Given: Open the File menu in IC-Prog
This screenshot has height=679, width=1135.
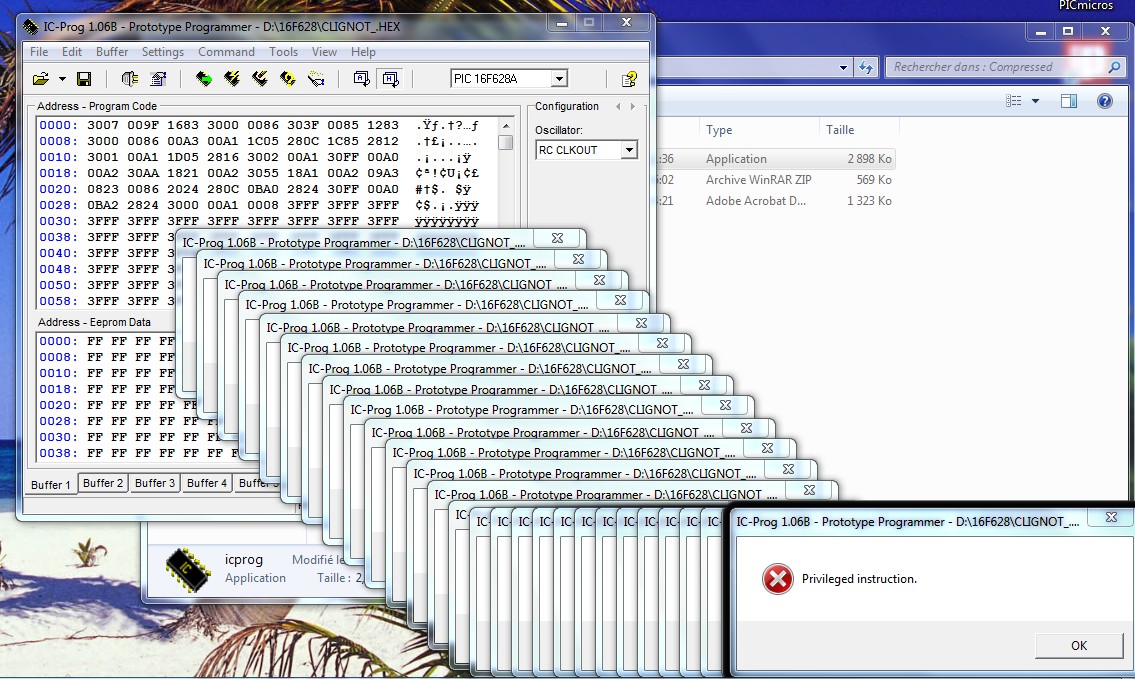Looking at the screenshot, I should click(x=39, y=51).
